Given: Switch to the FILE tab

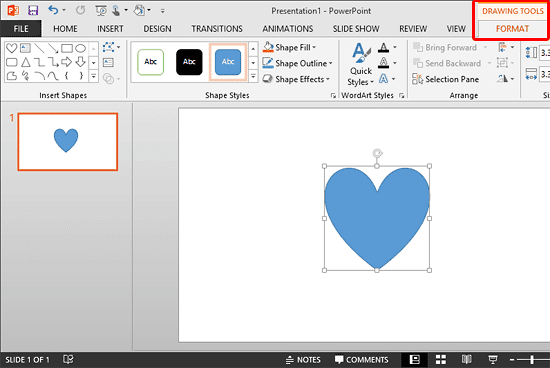Looking at the screenshot, I should tap(21, 29).
